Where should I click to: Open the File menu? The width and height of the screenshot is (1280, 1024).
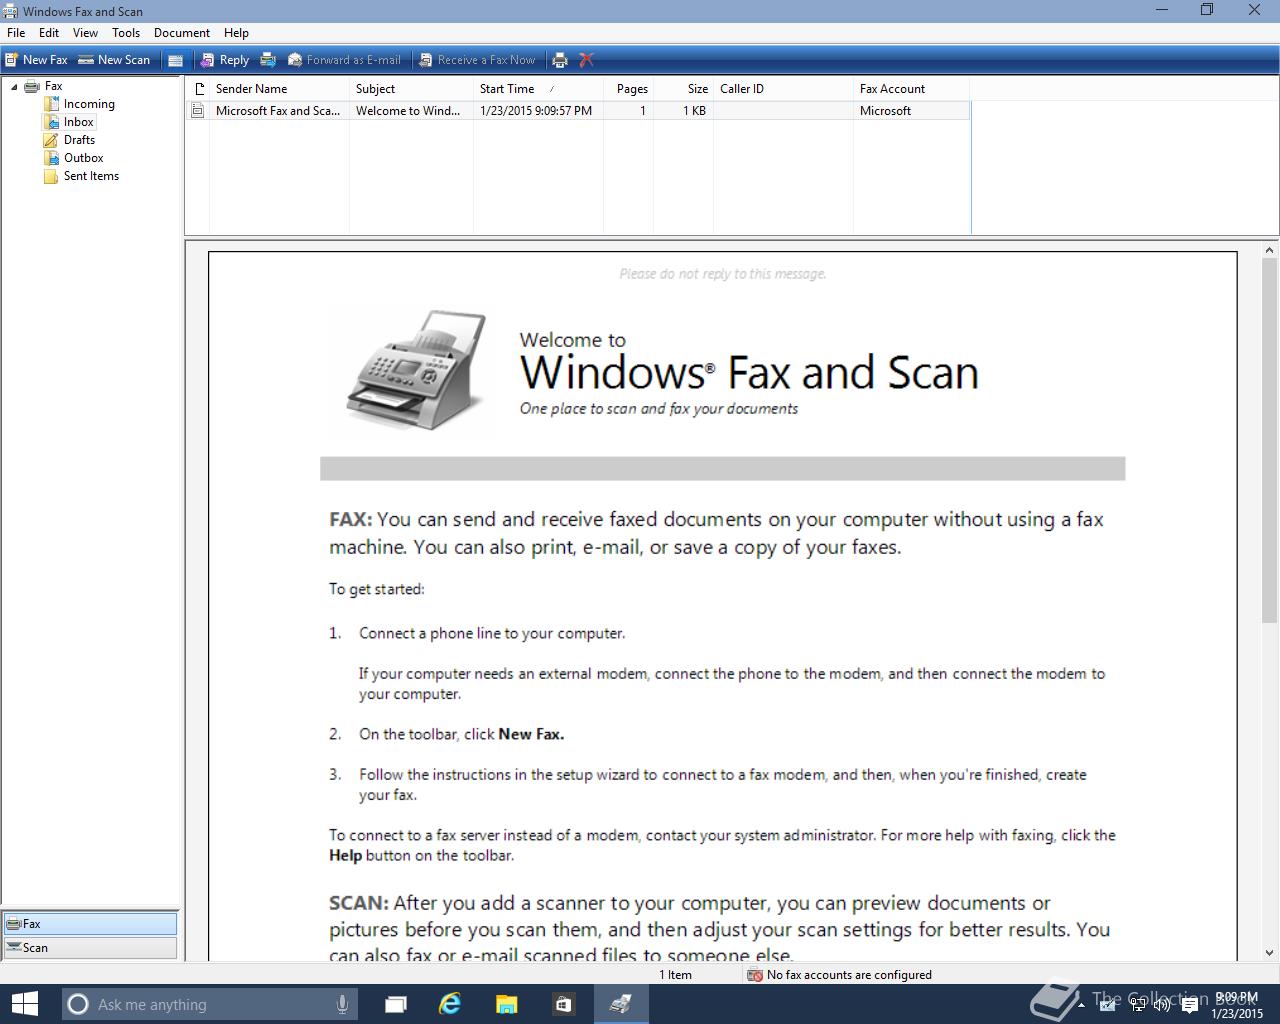point(16,33)
